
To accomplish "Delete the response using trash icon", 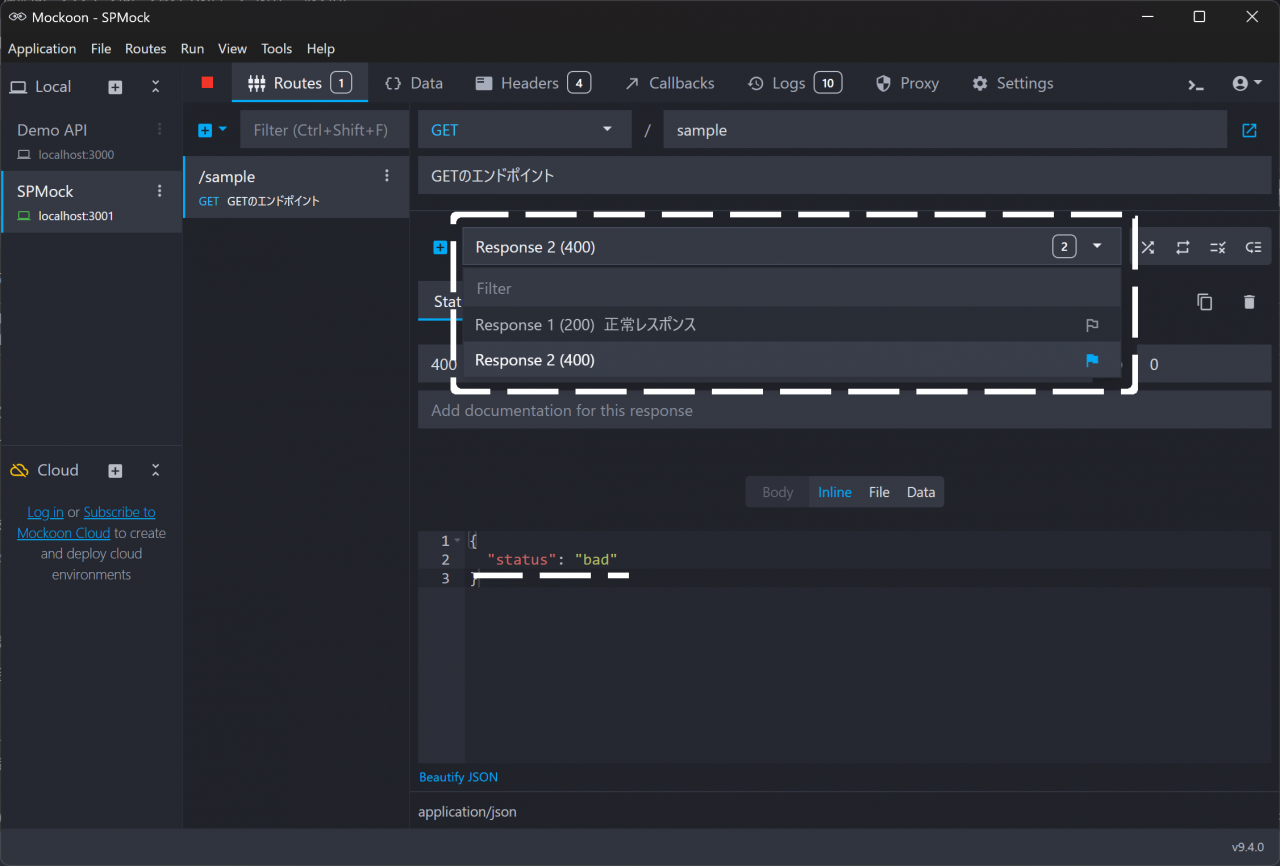I will click(x=1249, y=302).
